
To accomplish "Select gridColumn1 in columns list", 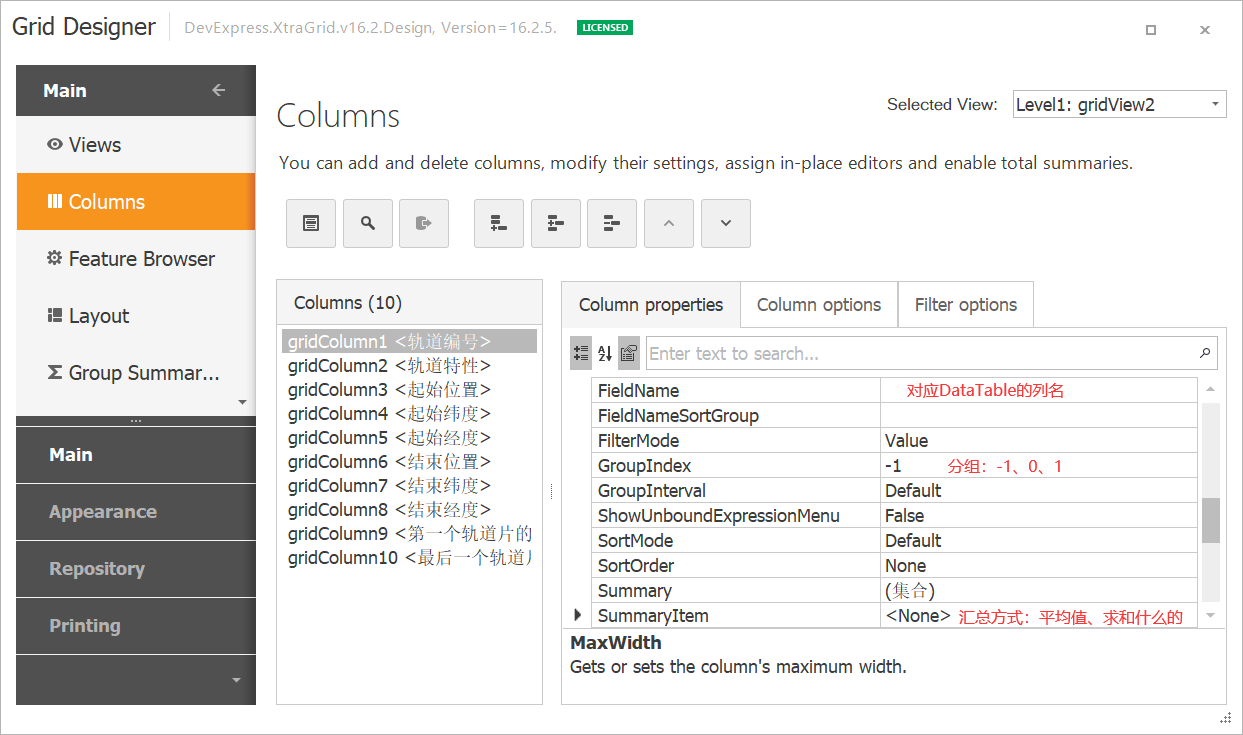I will tap(409, 341).
